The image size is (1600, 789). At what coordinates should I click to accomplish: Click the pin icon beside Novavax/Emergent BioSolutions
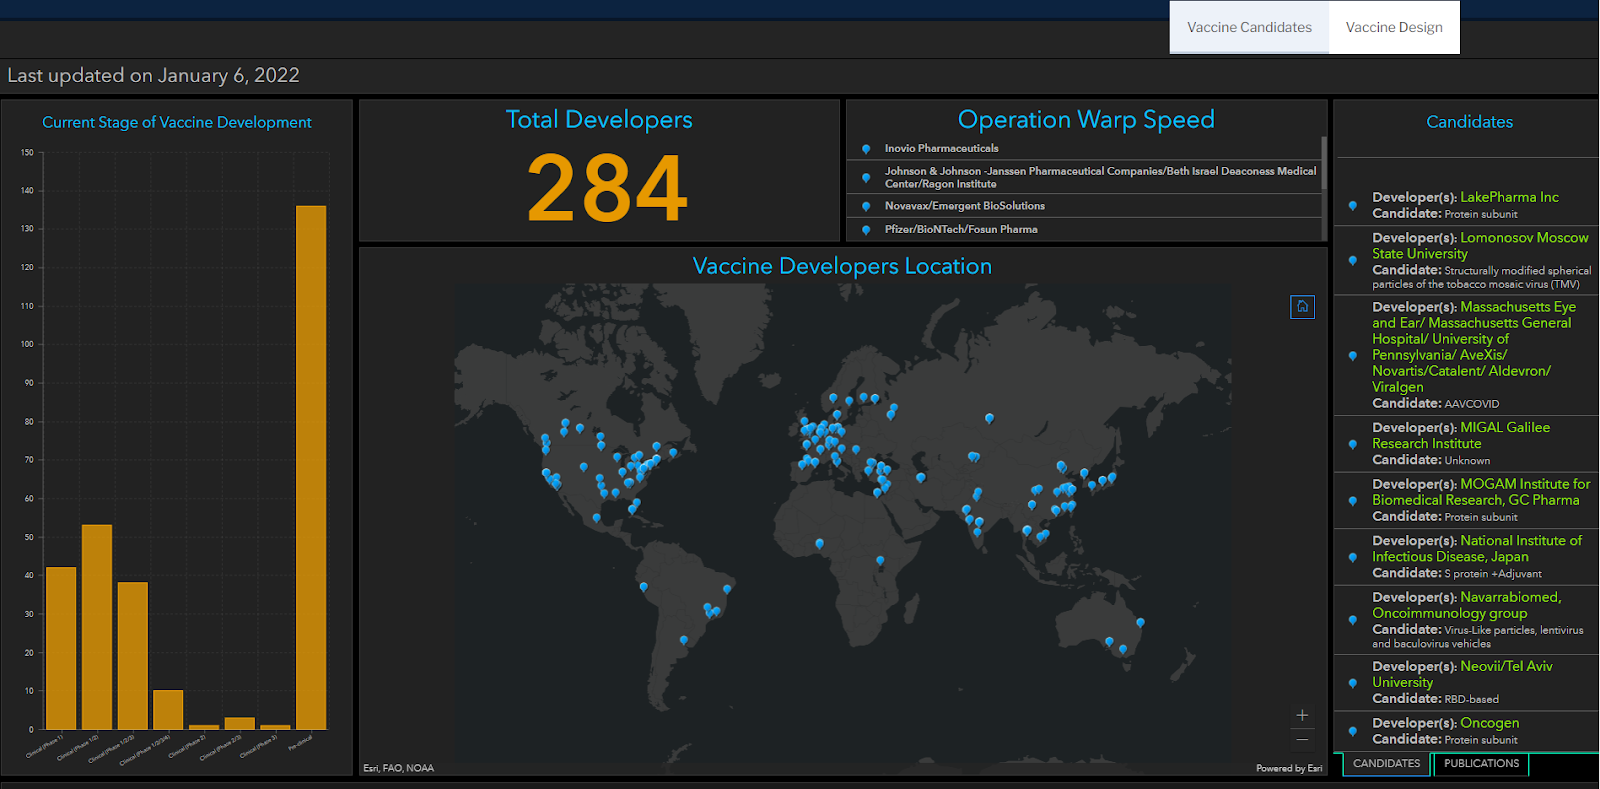(866, 207)
